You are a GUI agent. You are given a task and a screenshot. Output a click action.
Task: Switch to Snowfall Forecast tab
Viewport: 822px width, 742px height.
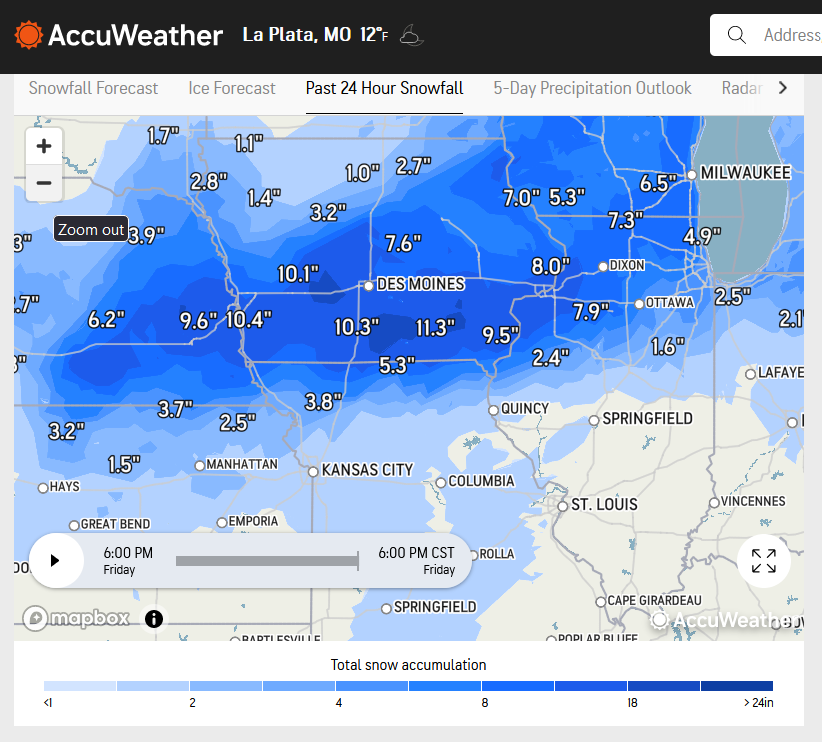93,88
